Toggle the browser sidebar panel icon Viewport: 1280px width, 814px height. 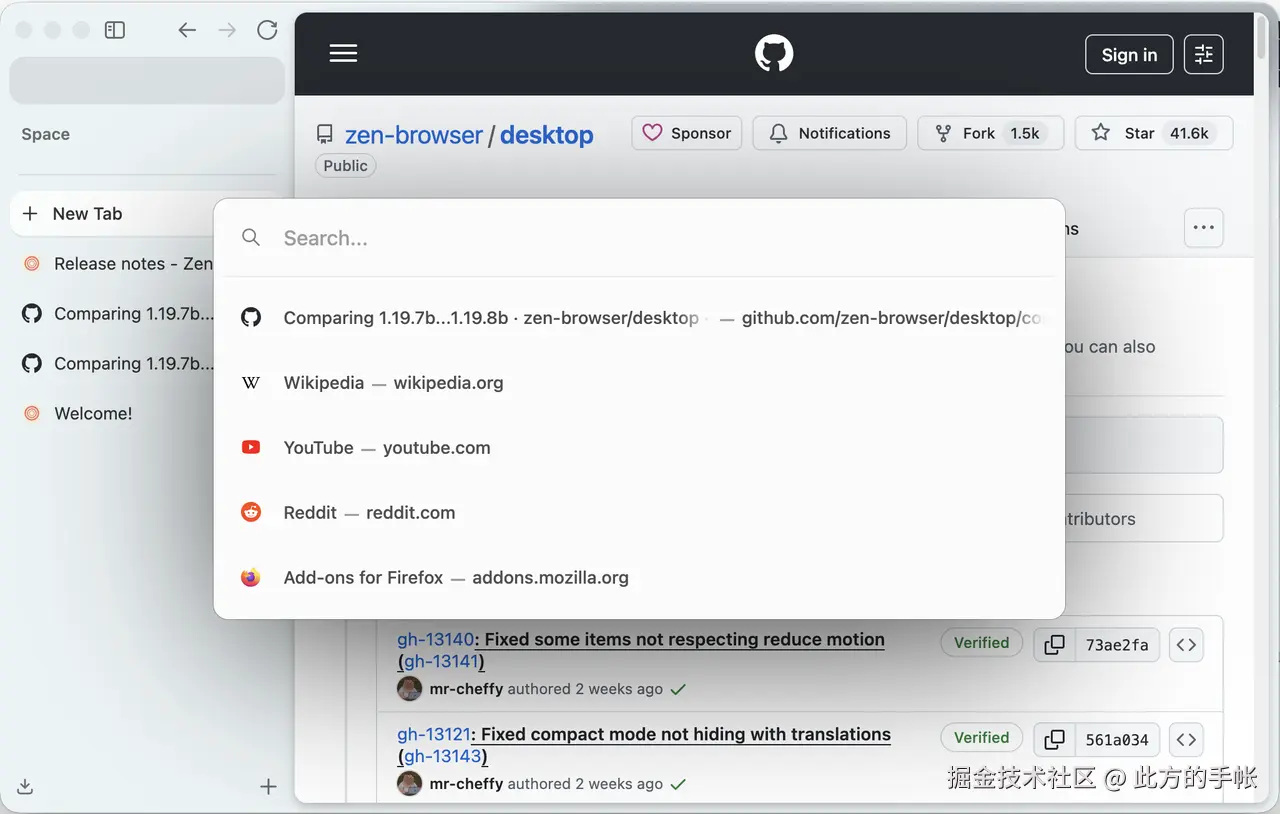pyautogui.click(x=115, y=30)
